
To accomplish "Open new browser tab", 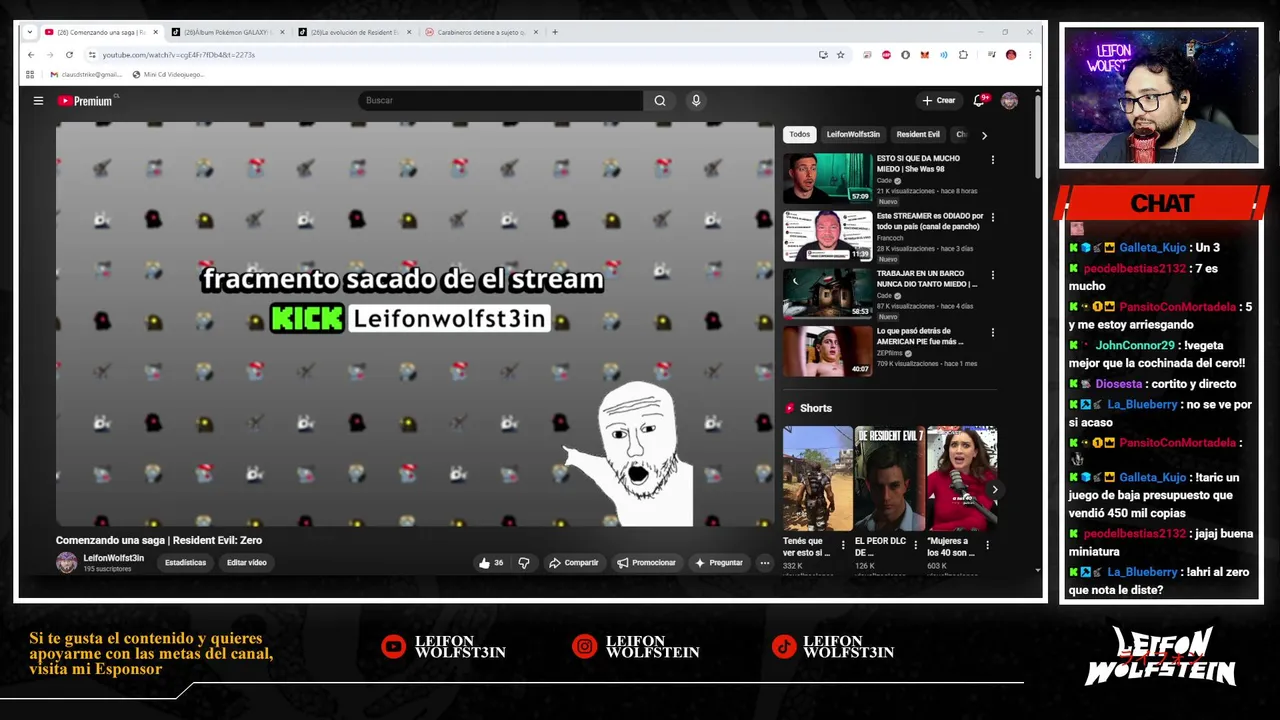I will click(555, 32).
